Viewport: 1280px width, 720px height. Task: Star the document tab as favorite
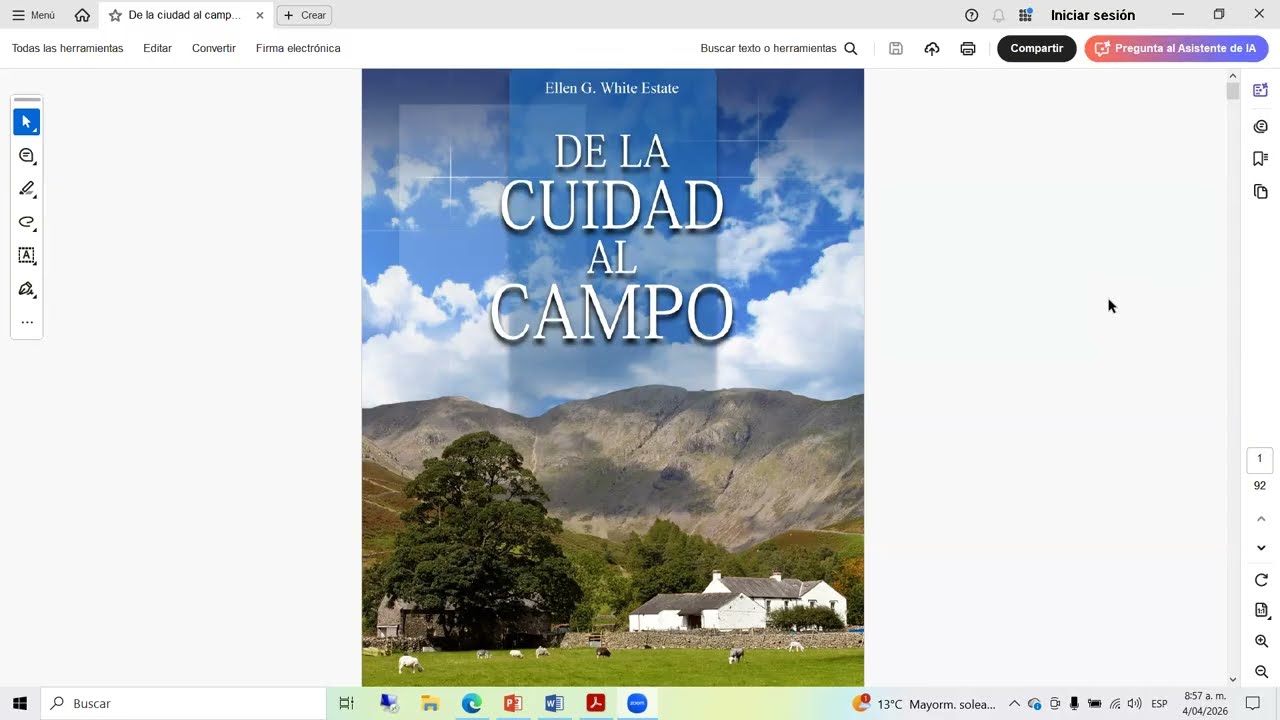coord(115,15)
